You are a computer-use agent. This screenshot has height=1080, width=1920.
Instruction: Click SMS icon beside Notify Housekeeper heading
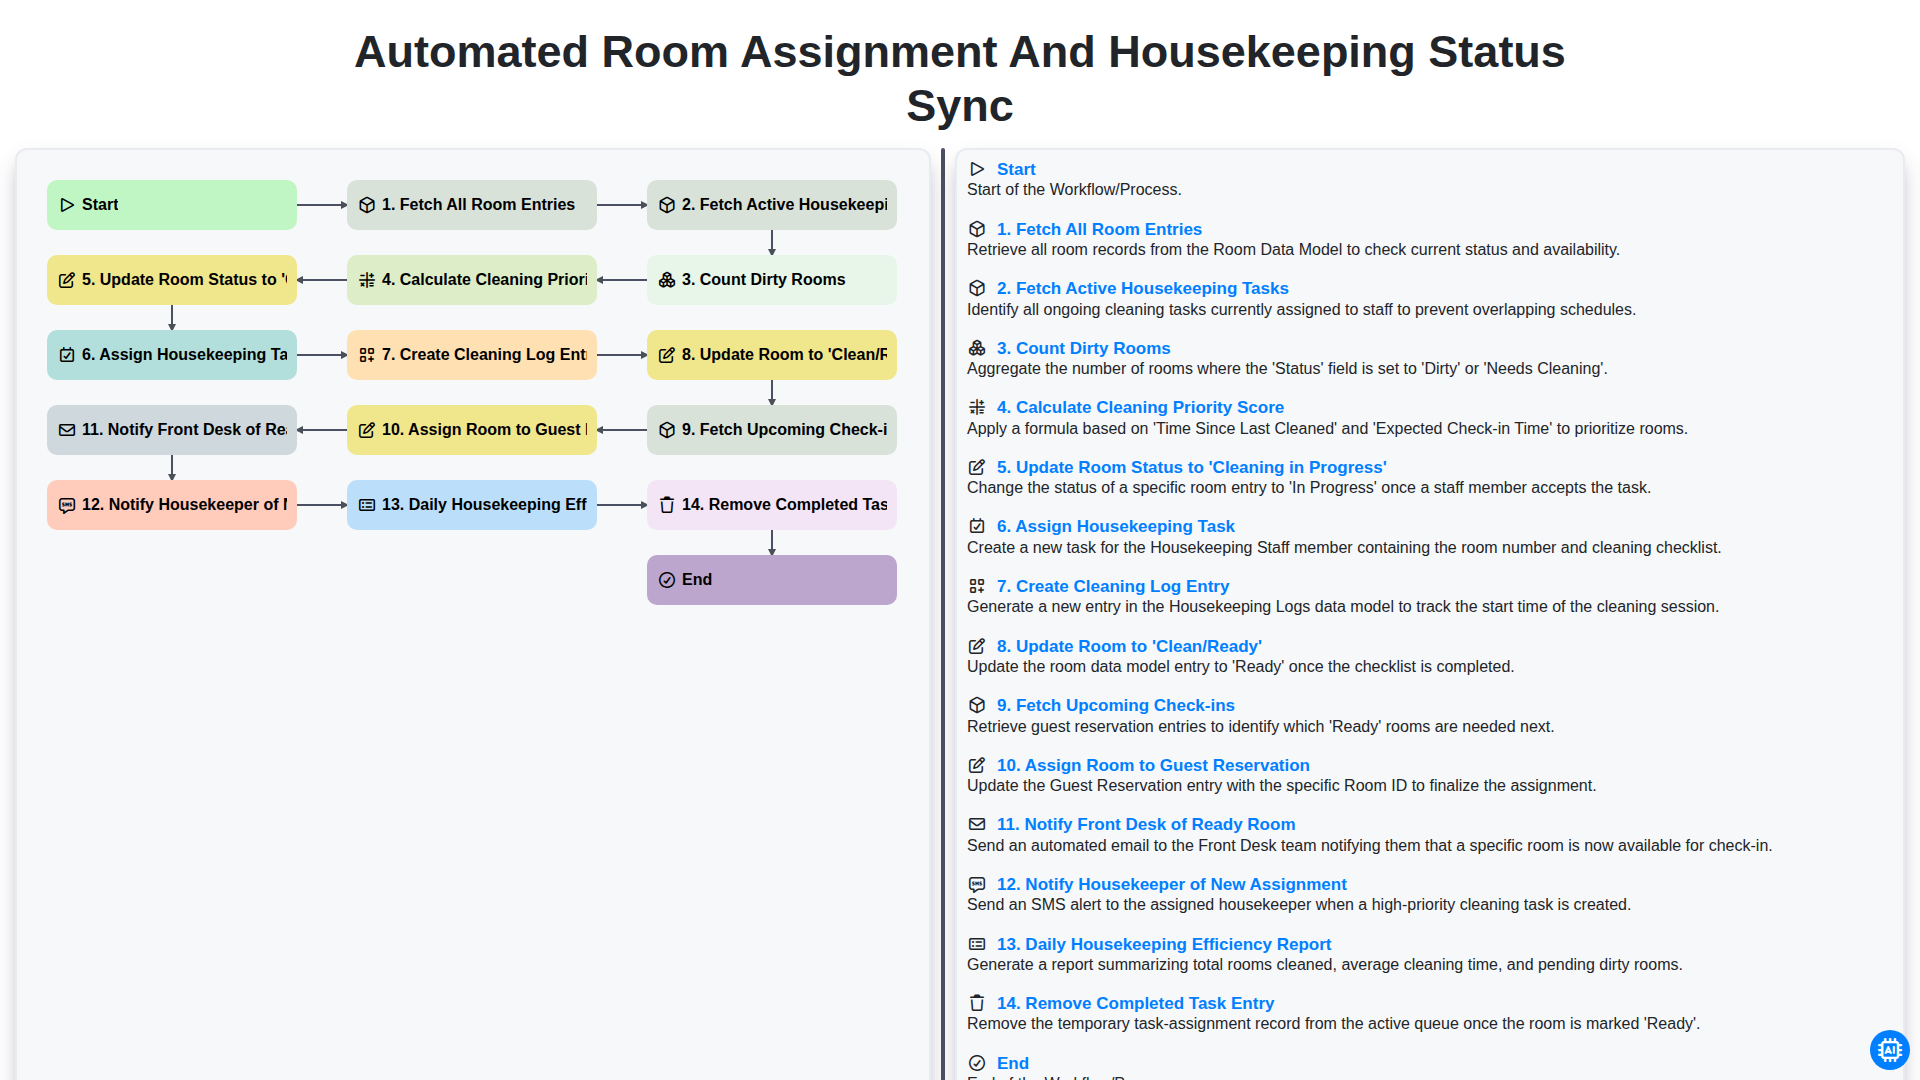point(977,884)
